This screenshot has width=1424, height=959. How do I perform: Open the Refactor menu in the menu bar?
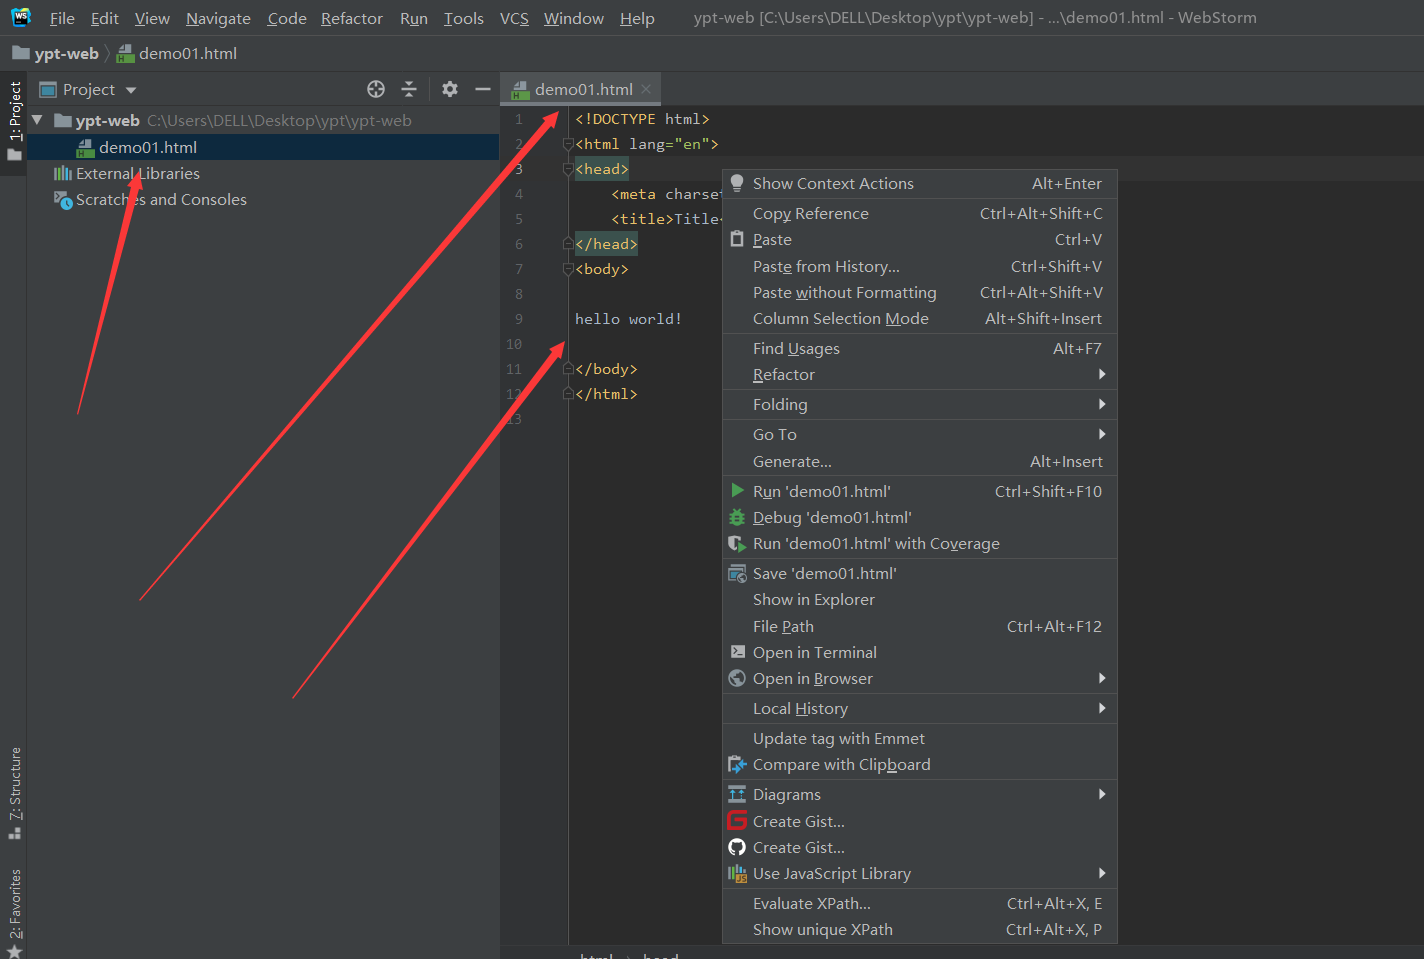(x=351, y=18)
